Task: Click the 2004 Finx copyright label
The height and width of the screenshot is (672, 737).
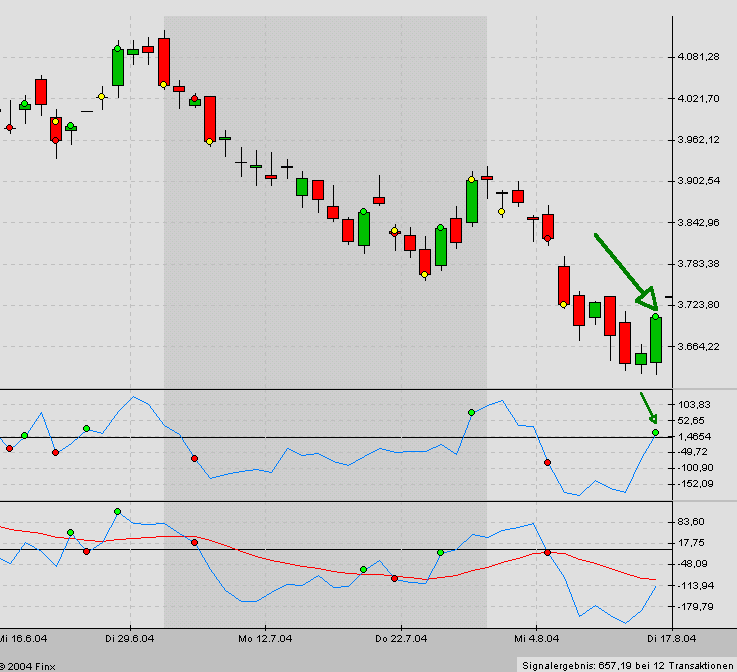Action: 28,665
